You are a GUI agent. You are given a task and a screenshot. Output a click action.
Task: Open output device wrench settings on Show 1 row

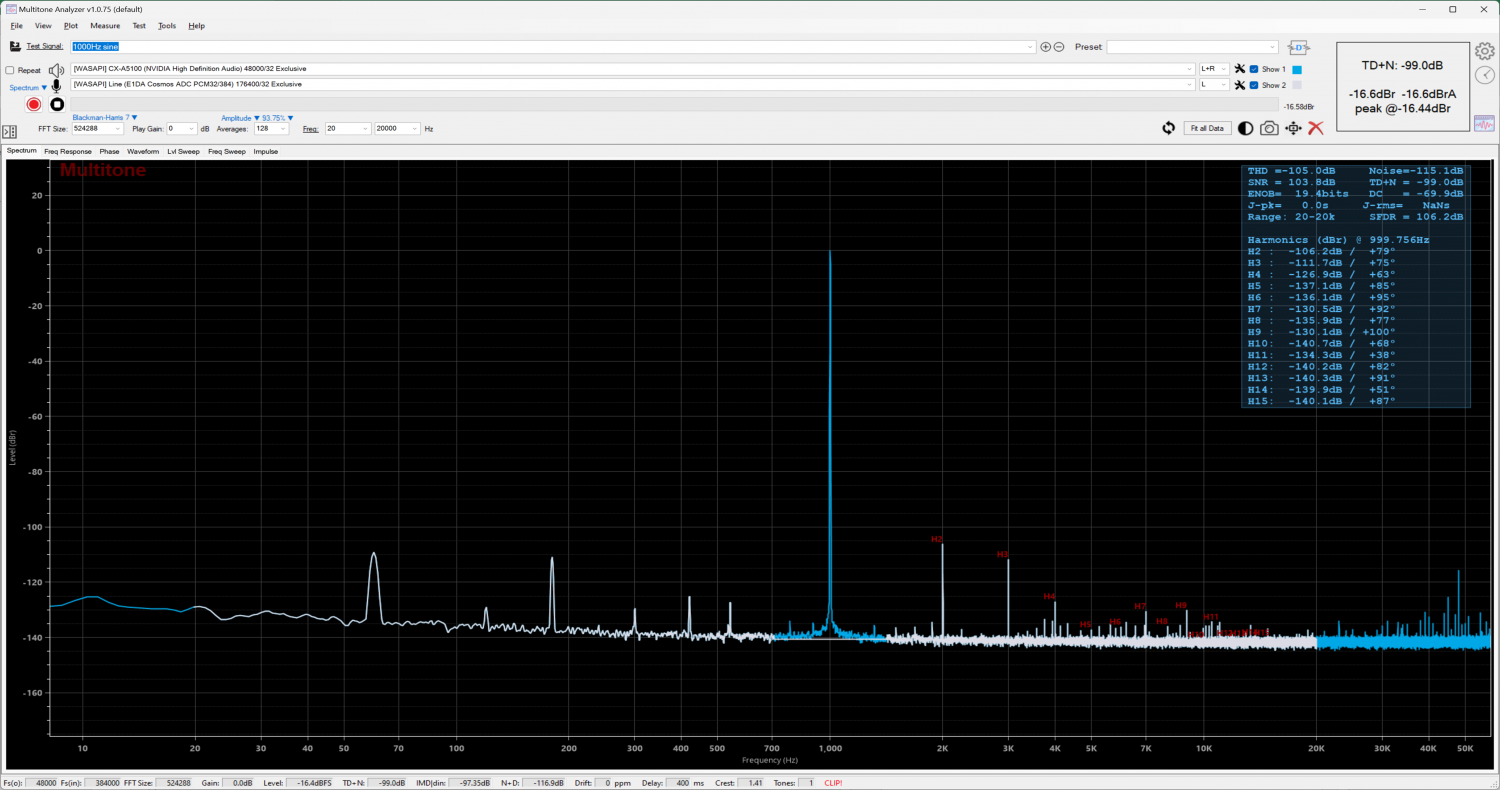[1239, 69]
